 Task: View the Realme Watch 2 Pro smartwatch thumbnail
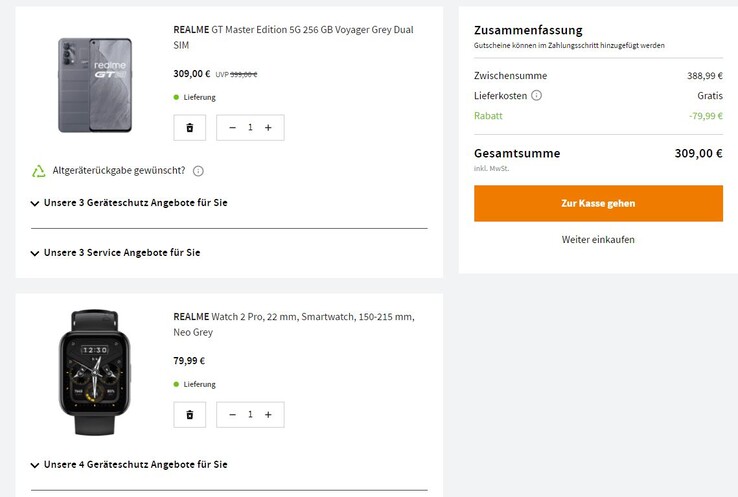click(x=95, y=372)
